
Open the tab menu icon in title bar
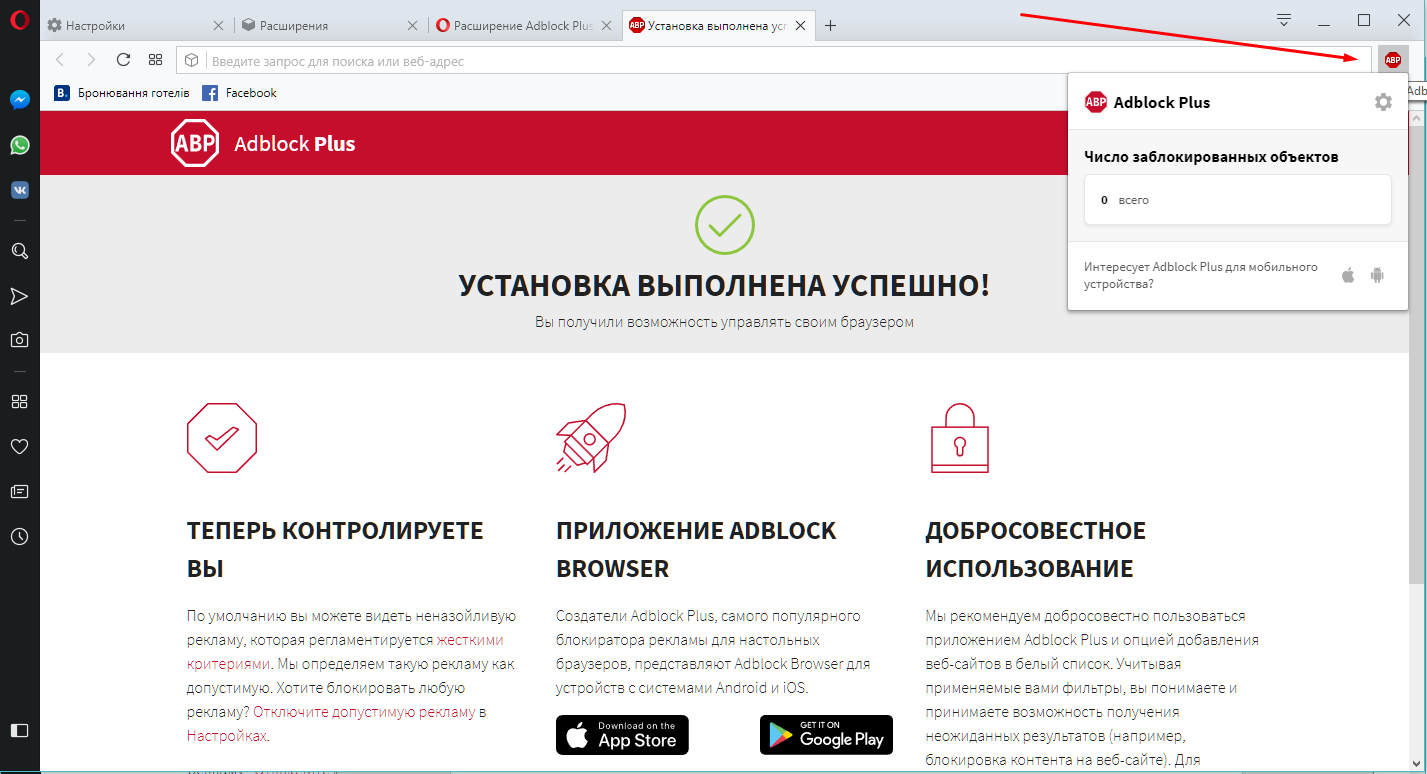pyautogui.click(x=1285, y=20)
